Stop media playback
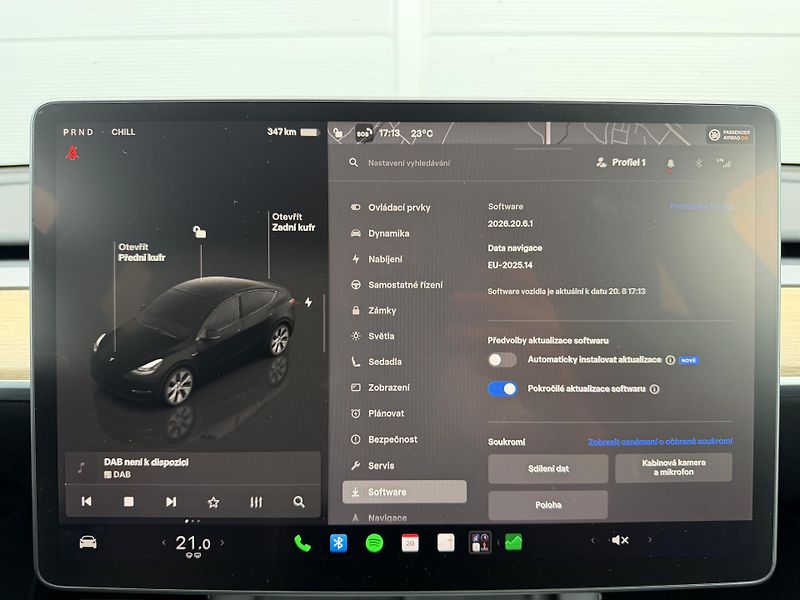 [129, 502]
